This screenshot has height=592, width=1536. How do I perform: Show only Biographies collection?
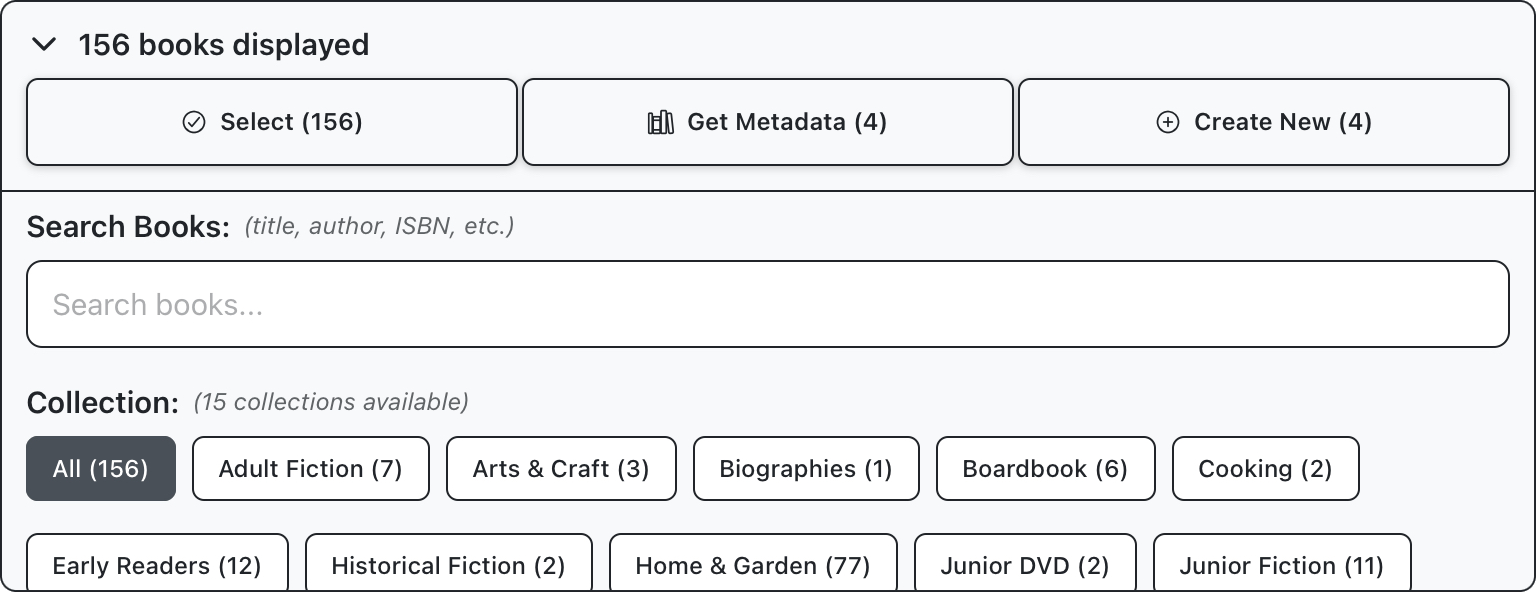click(x=805, y=468)
